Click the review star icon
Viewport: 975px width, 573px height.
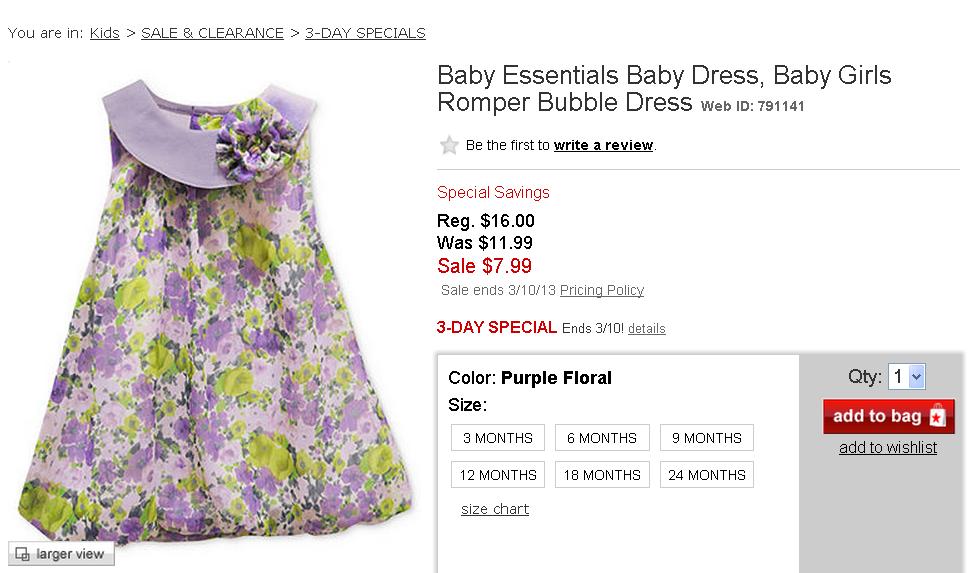449,145
